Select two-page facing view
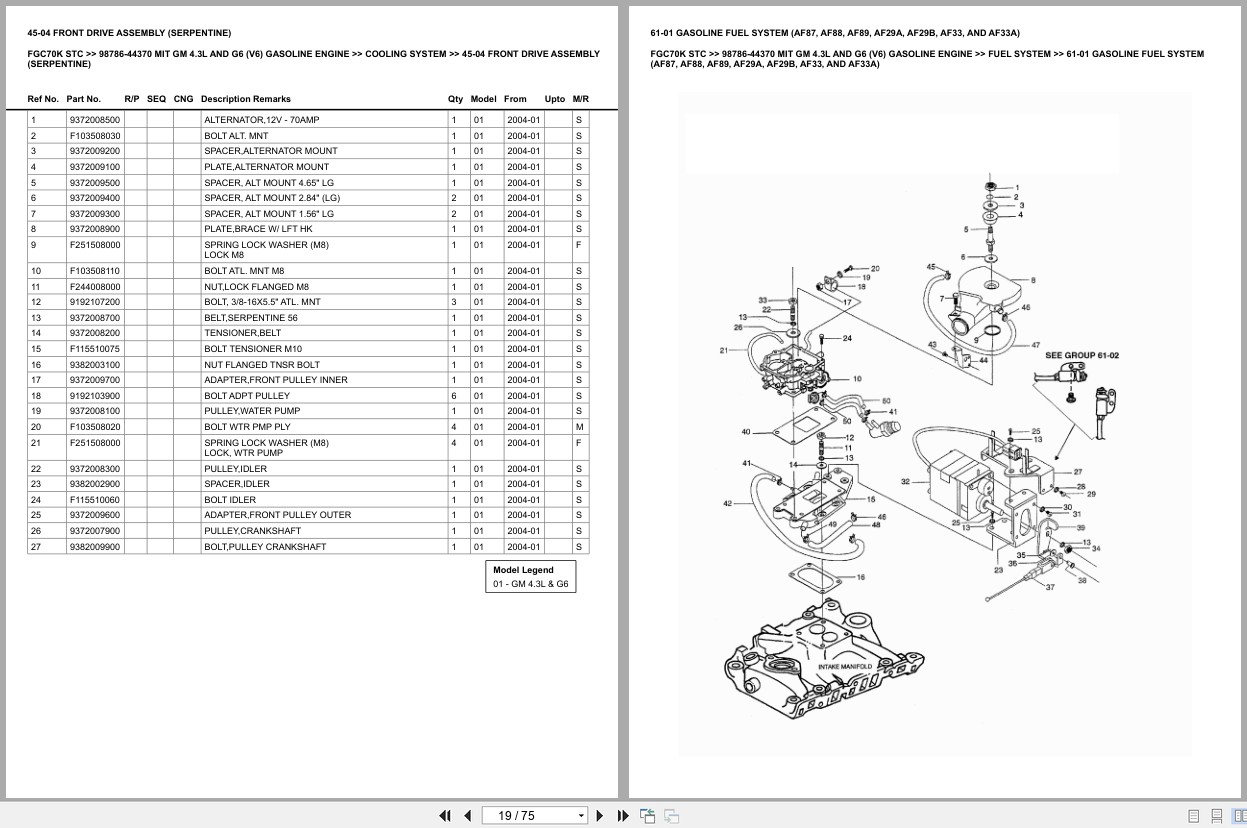 tap(1239, 816)
